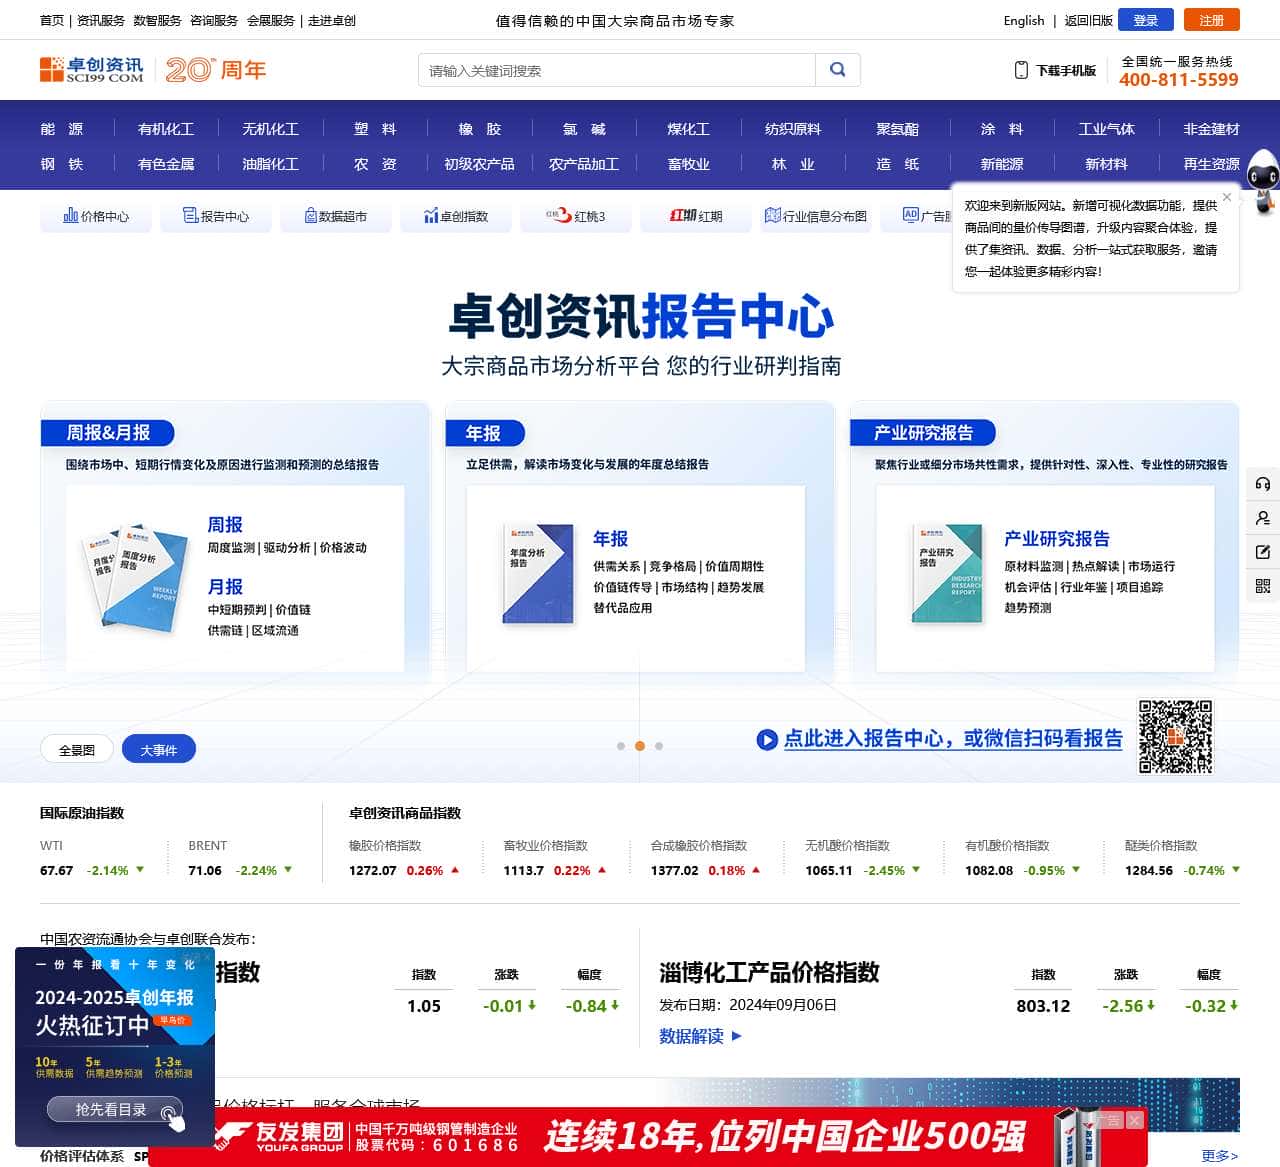Click the feedback edit icon in sidebar

tap(1263, 552)
